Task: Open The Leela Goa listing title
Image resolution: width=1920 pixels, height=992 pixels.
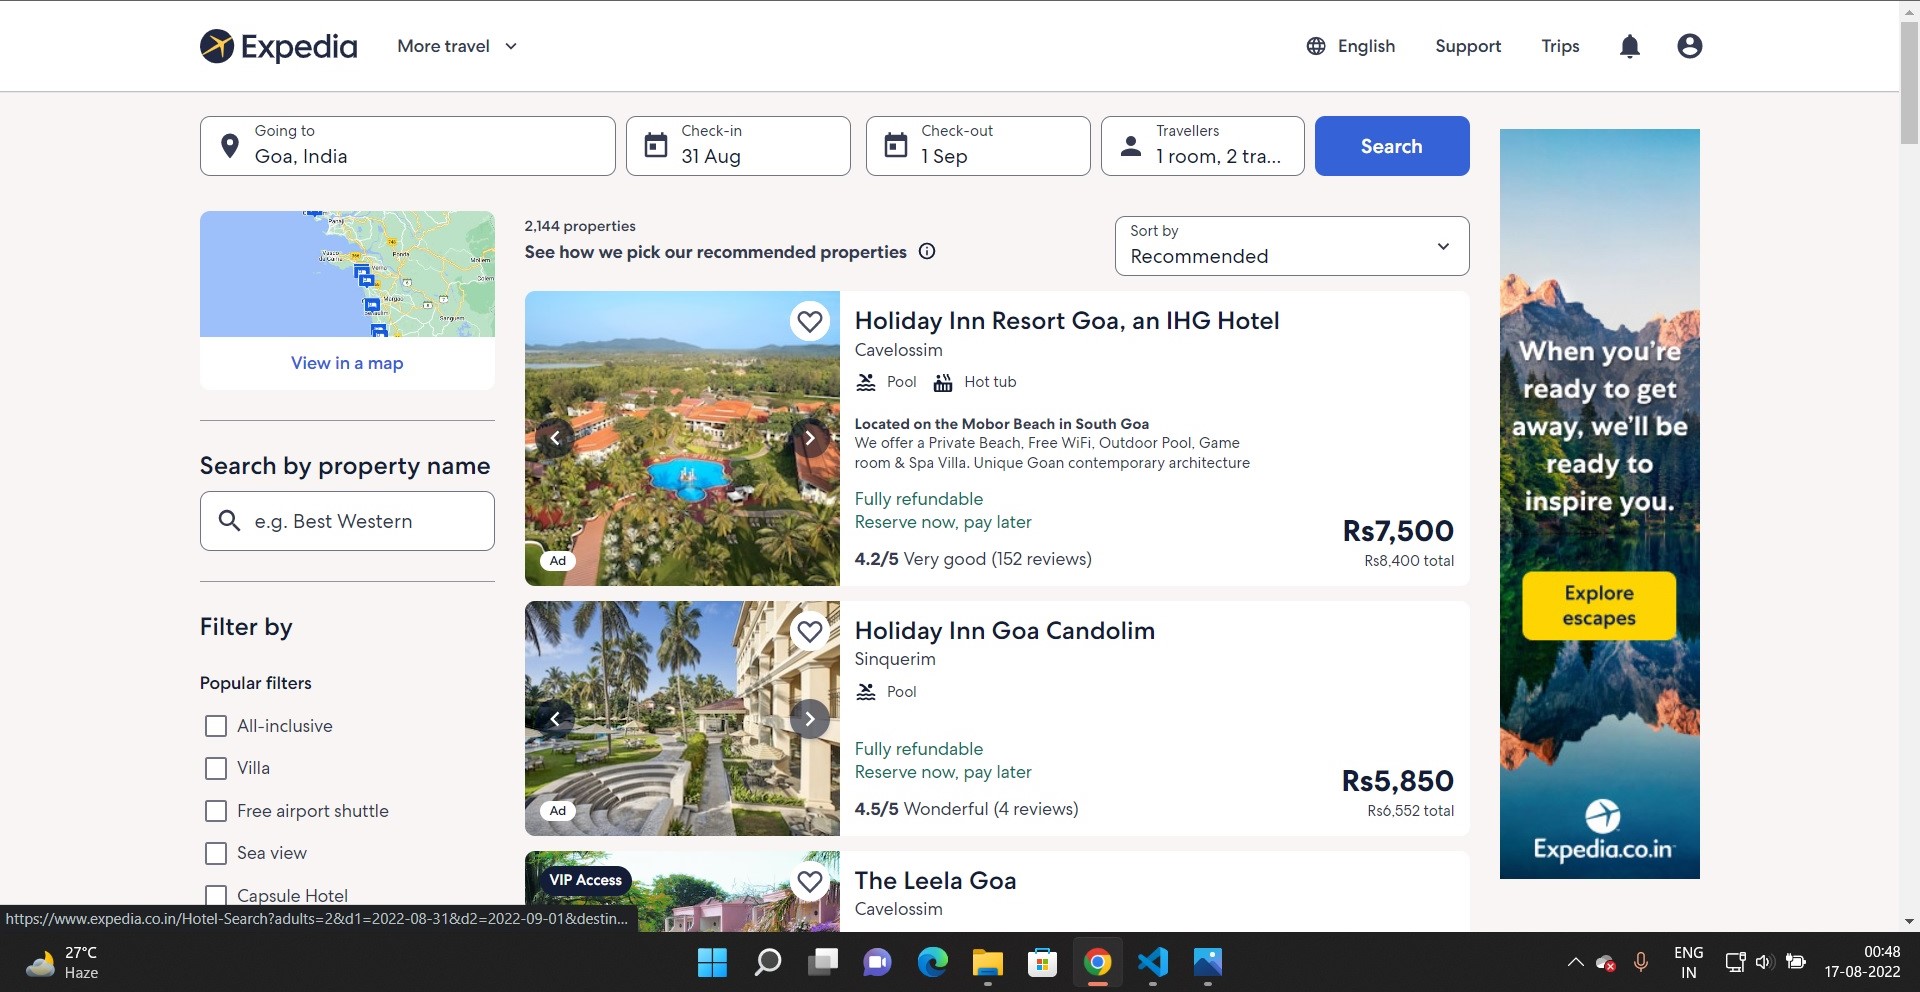Action: 935,881
